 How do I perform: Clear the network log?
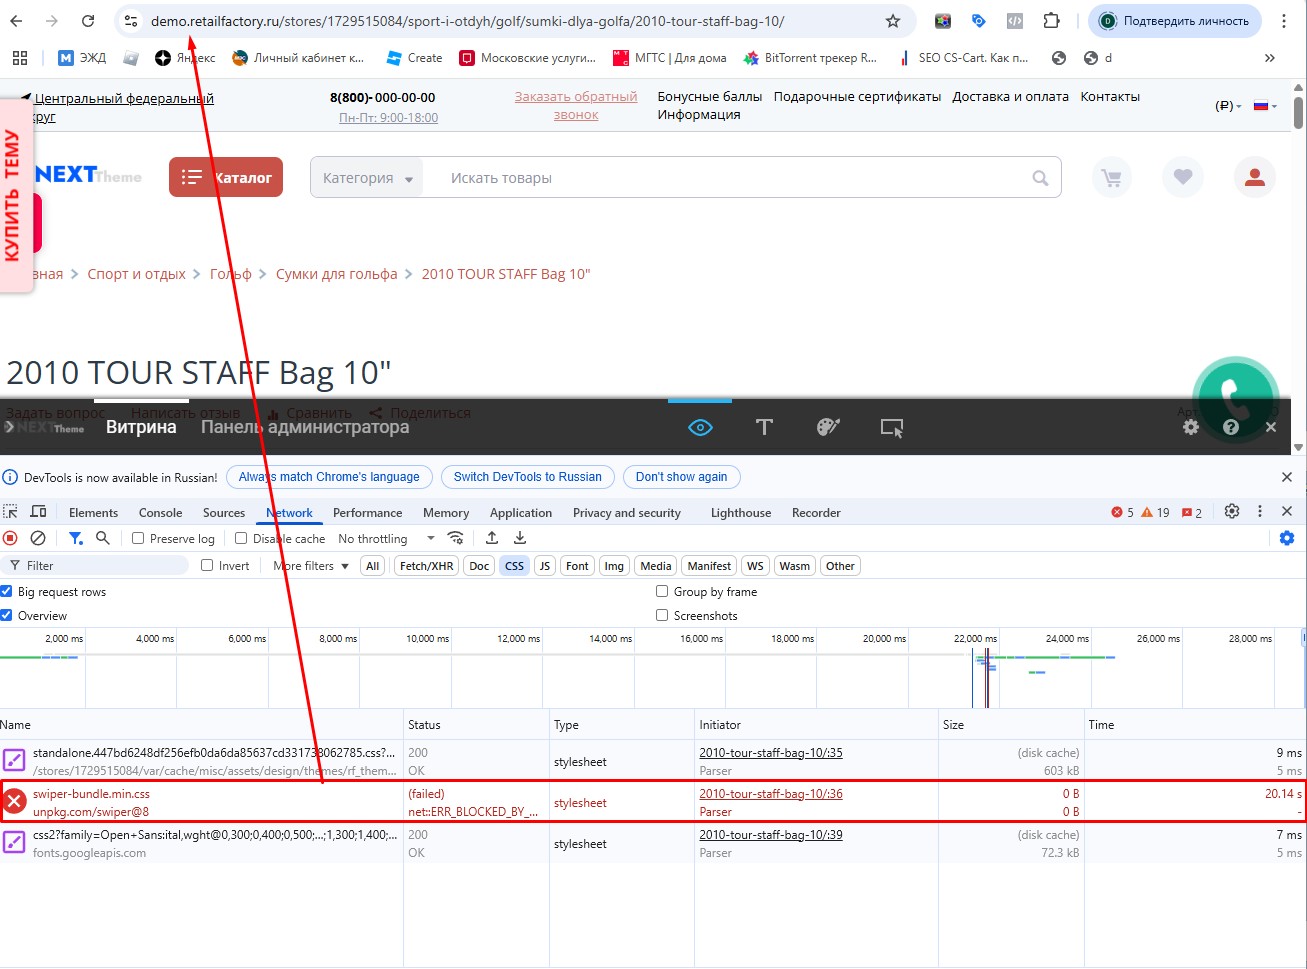click(38, 538)
